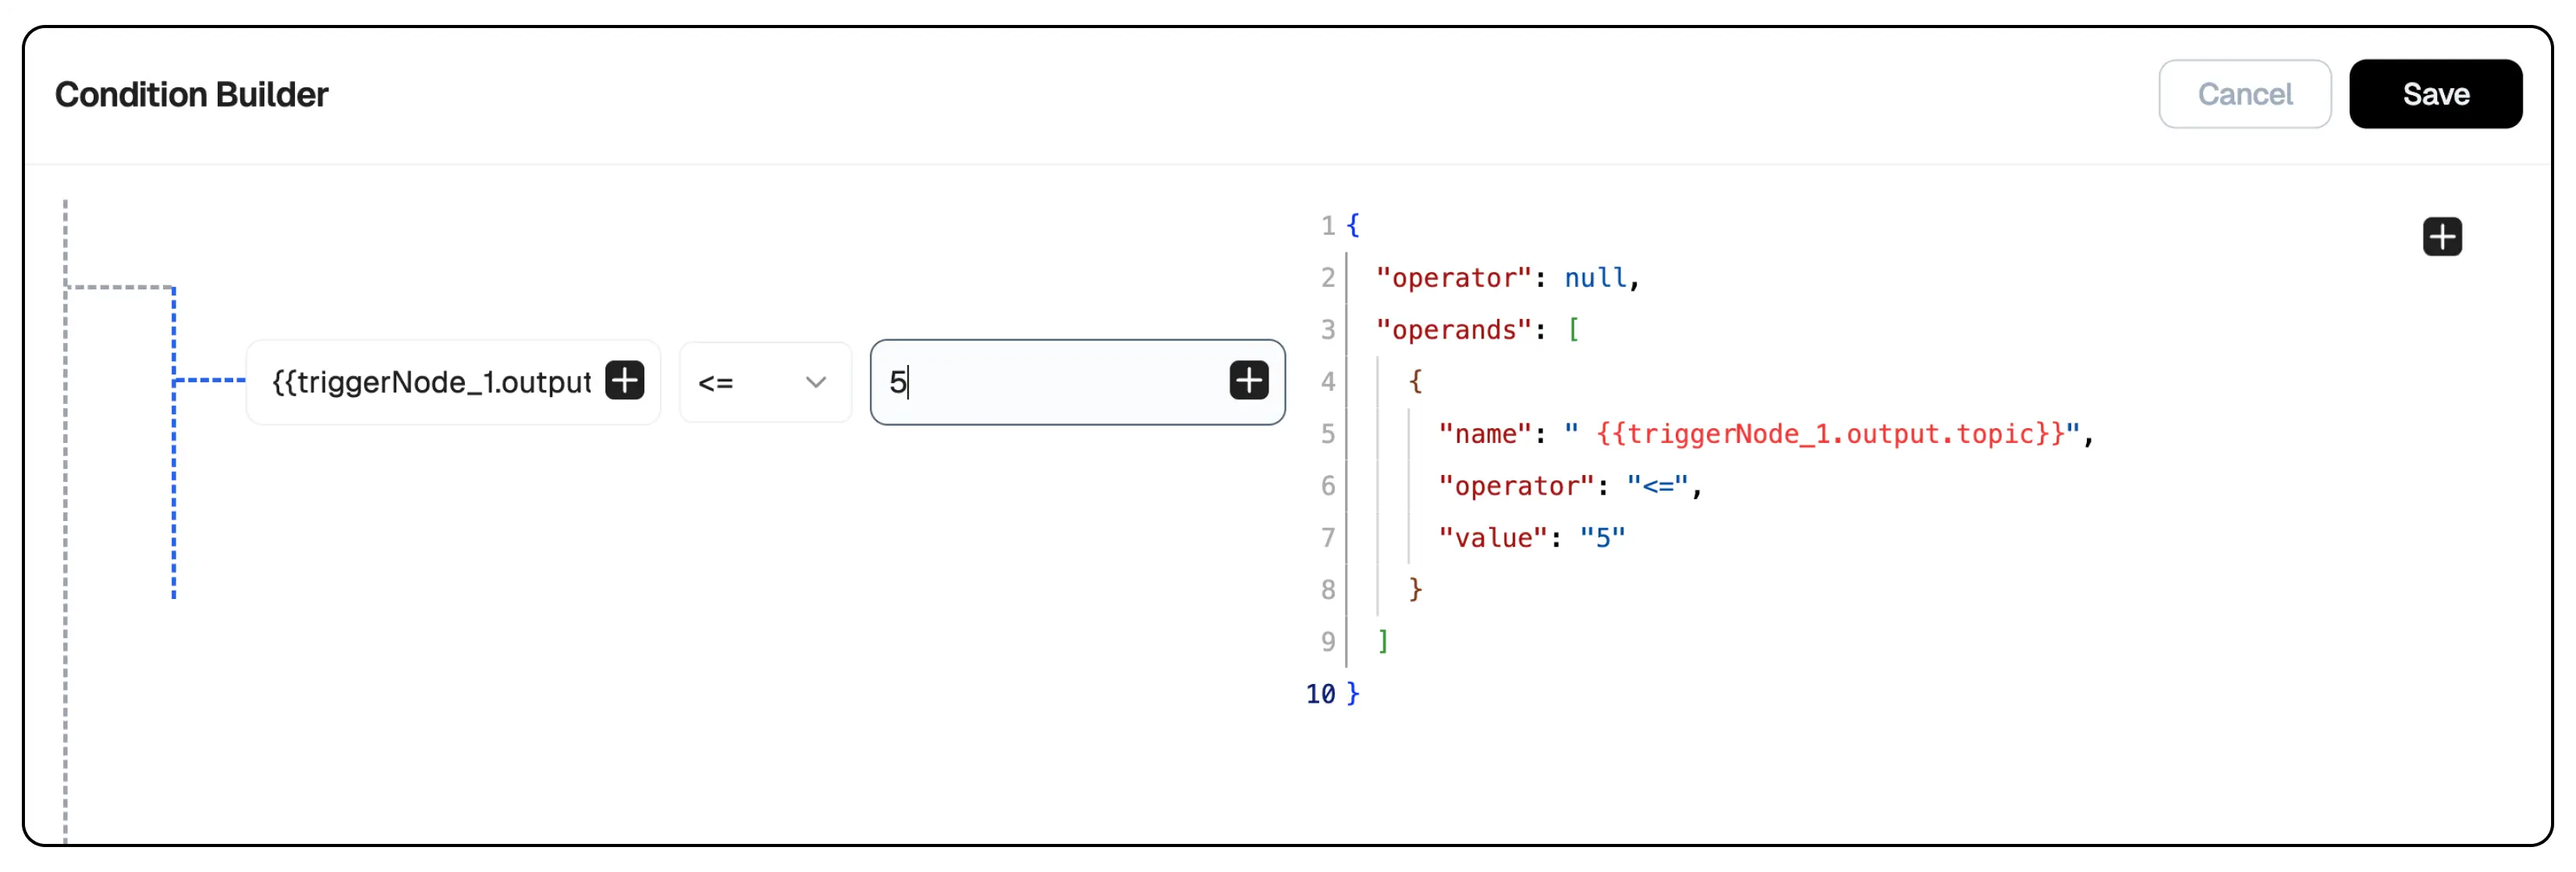Select the "operator": null line in JSON
This screenshot has height=872, width=2576.
[x=1507, y=278]
